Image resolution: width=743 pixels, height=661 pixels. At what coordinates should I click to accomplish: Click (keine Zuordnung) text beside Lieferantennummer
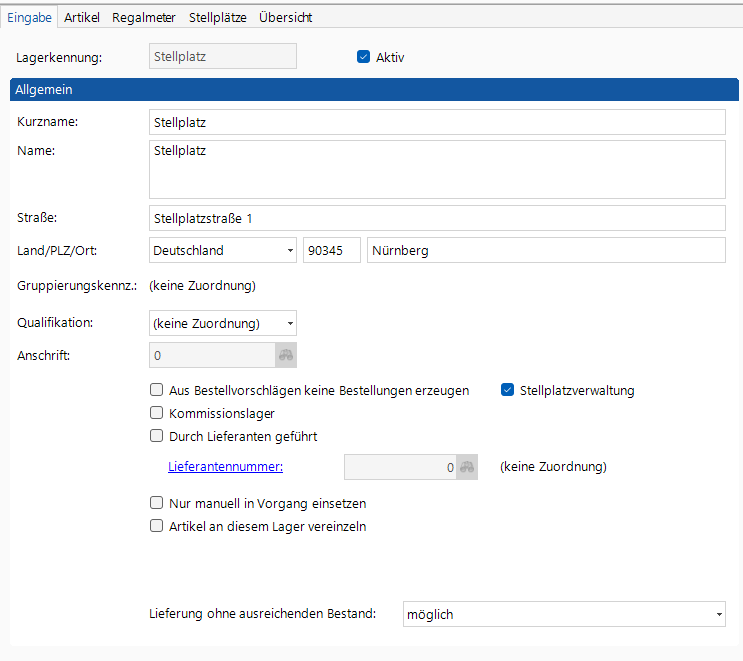[553, 467]
